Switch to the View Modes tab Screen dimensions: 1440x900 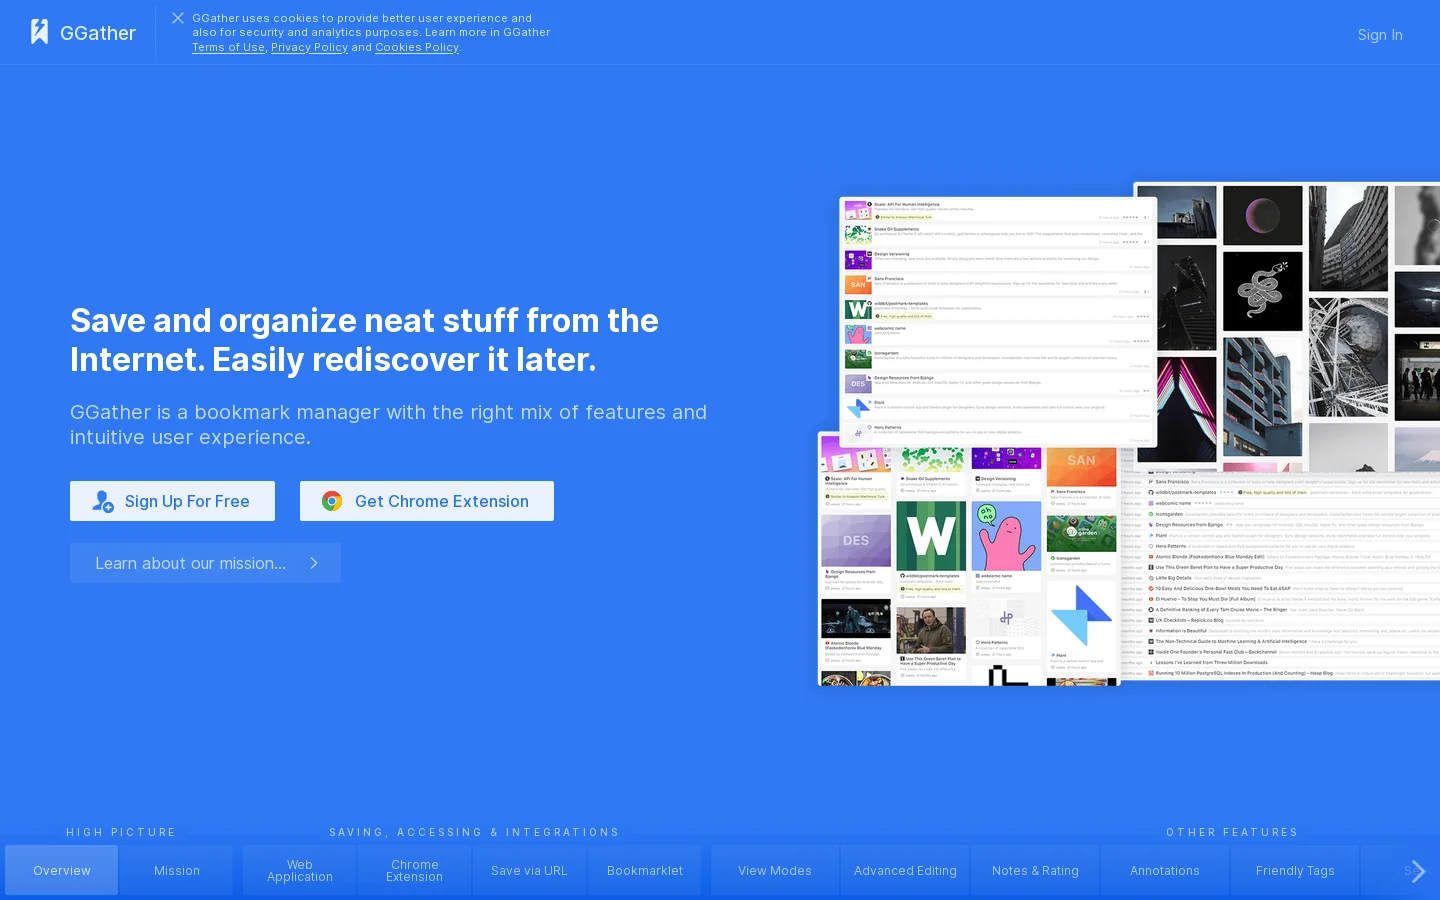(775, 871)
